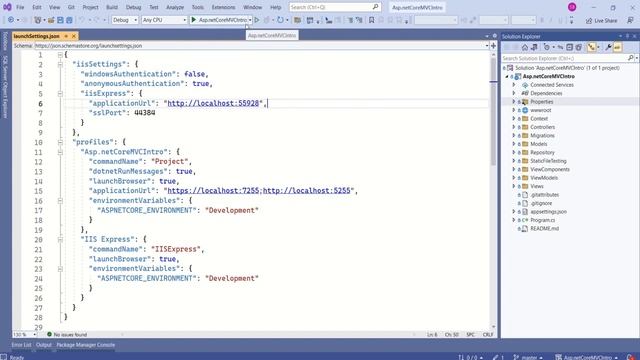640x360 pixels.
Task: Click the master branch status bar item
Action: pyautogui.click(x=529, y=357)
